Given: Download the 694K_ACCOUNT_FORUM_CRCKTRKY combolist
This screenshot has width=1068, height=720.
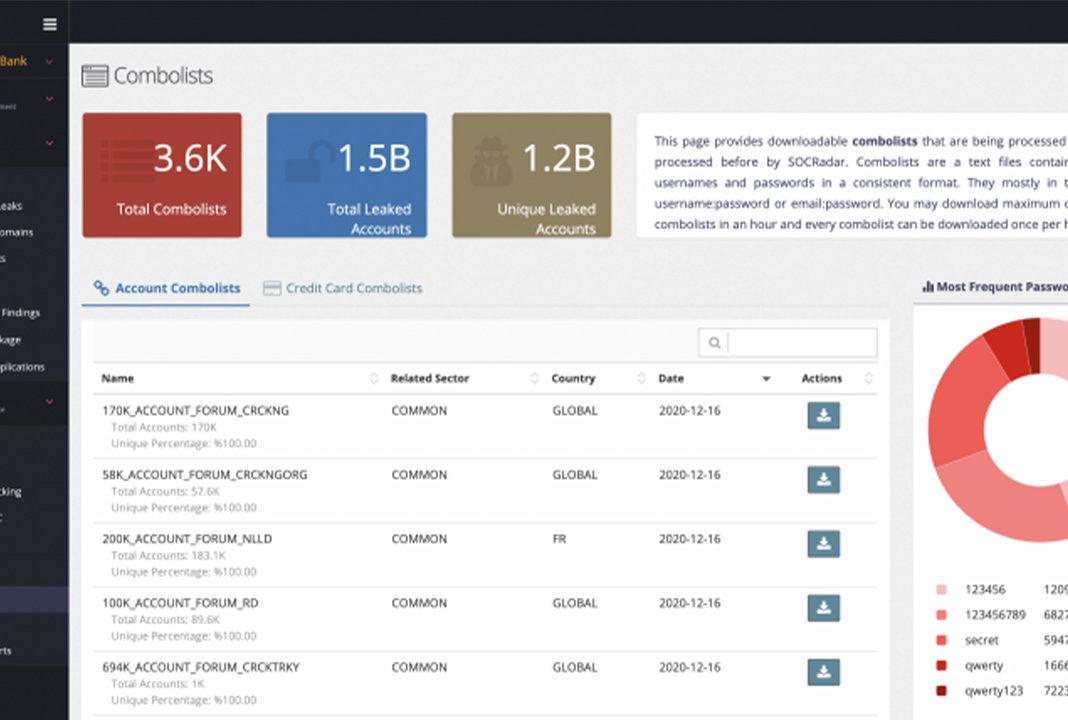Looking at the screenshot, I should [823, 672].
